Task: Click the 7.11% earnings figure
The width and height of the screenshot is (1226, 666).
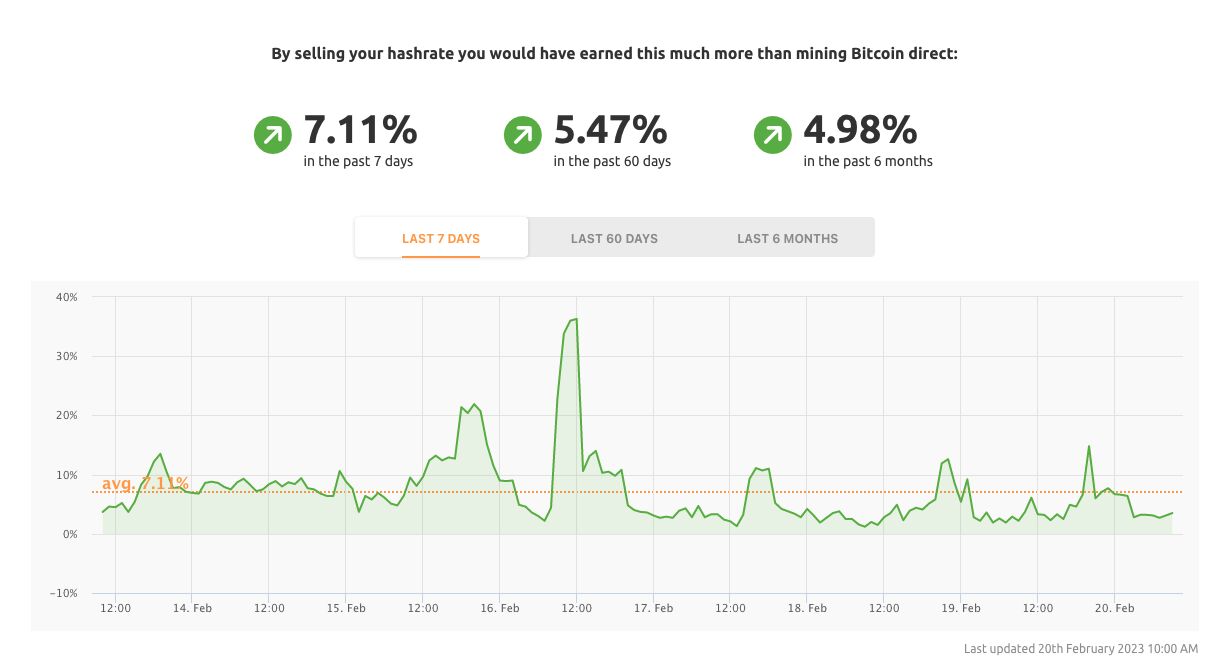Action: [x=360, y=129]
